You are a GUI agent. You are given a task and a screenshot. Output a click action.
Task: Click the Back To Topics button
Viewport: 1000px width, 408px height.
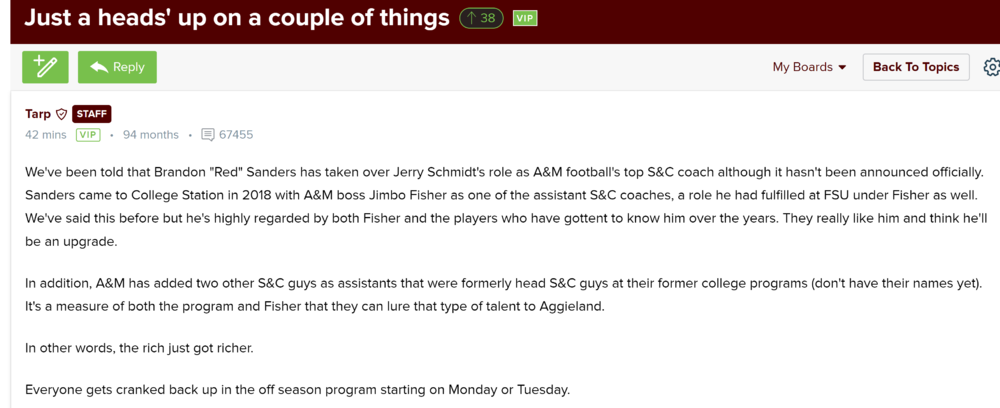(915, 67)
